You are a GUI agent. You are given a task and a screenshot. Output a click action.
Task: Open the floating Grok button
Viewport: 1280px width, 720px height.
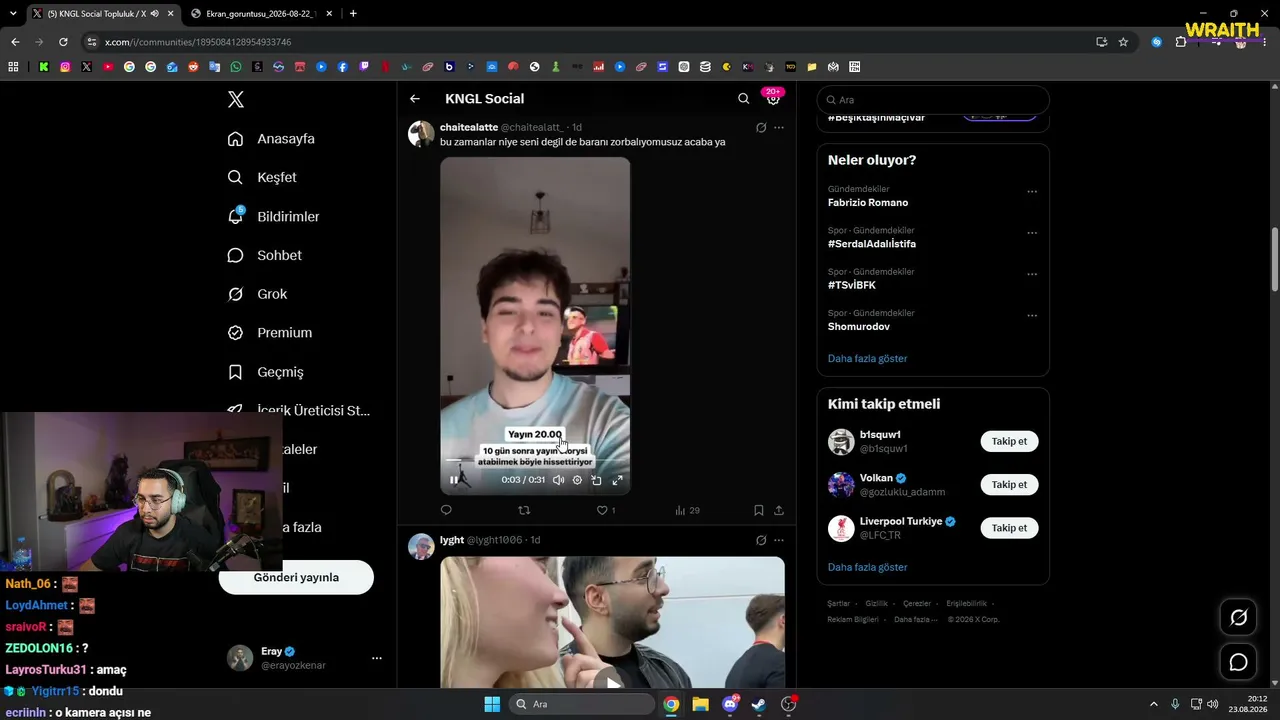[1238, 617]
